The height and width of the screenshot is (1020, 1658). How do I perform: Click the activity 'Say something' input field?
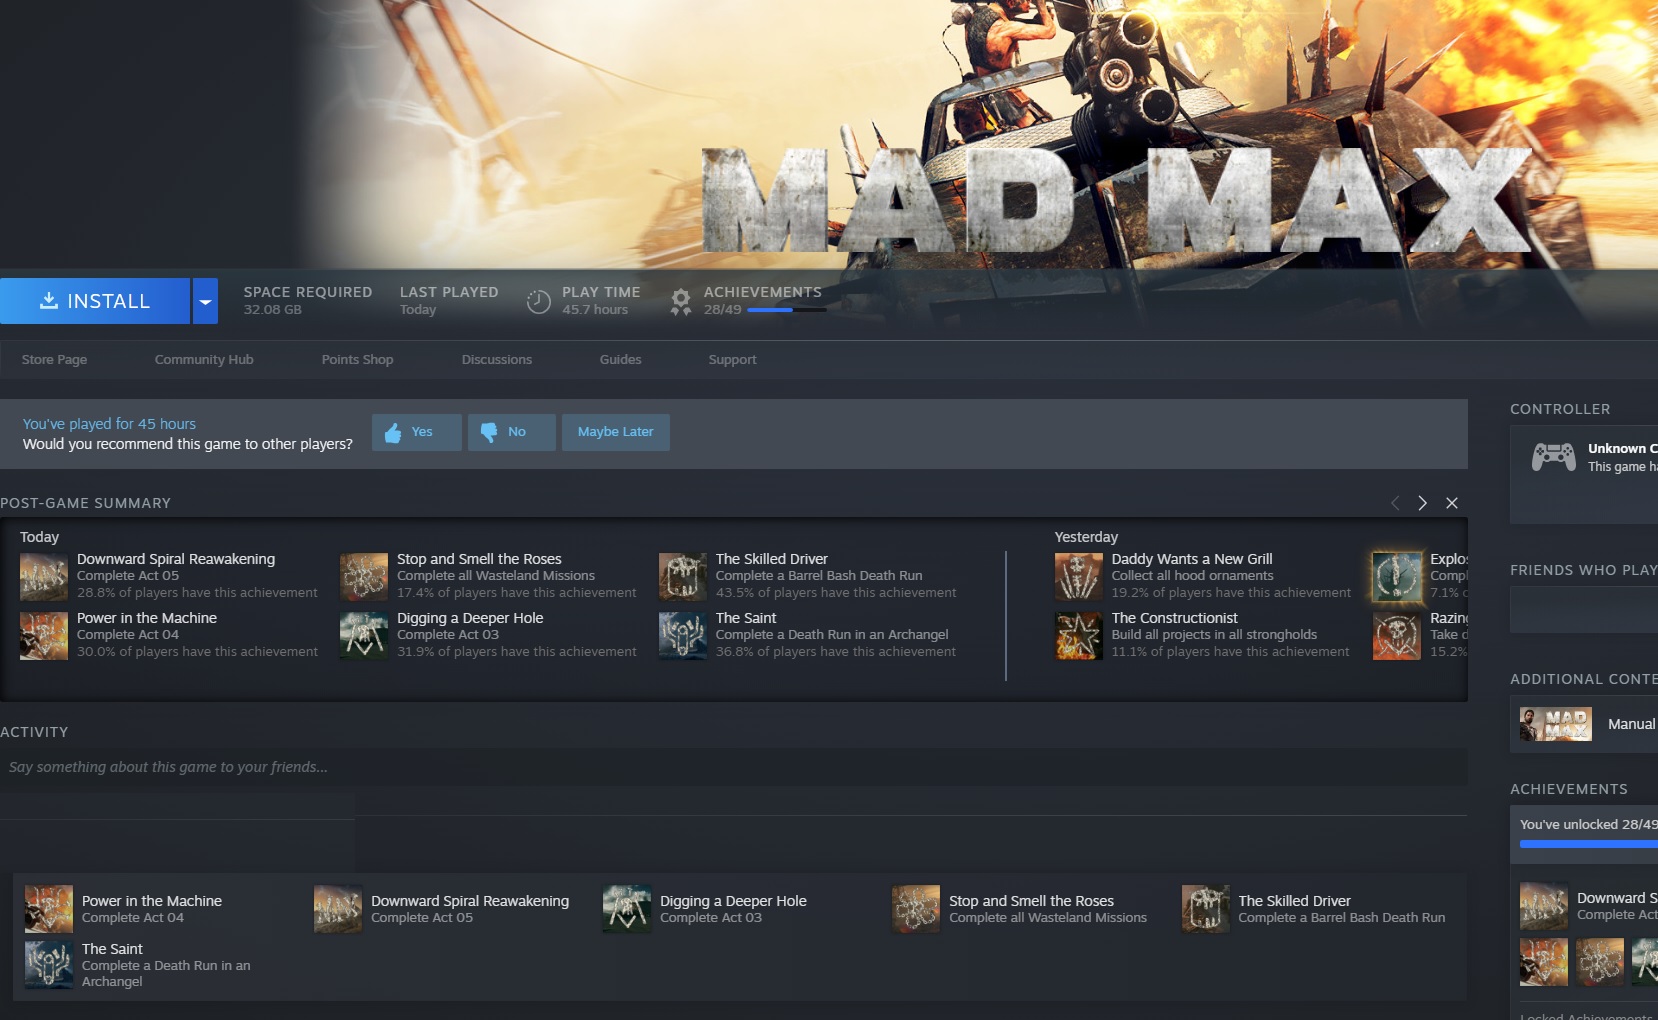click(x=734, y=767)
